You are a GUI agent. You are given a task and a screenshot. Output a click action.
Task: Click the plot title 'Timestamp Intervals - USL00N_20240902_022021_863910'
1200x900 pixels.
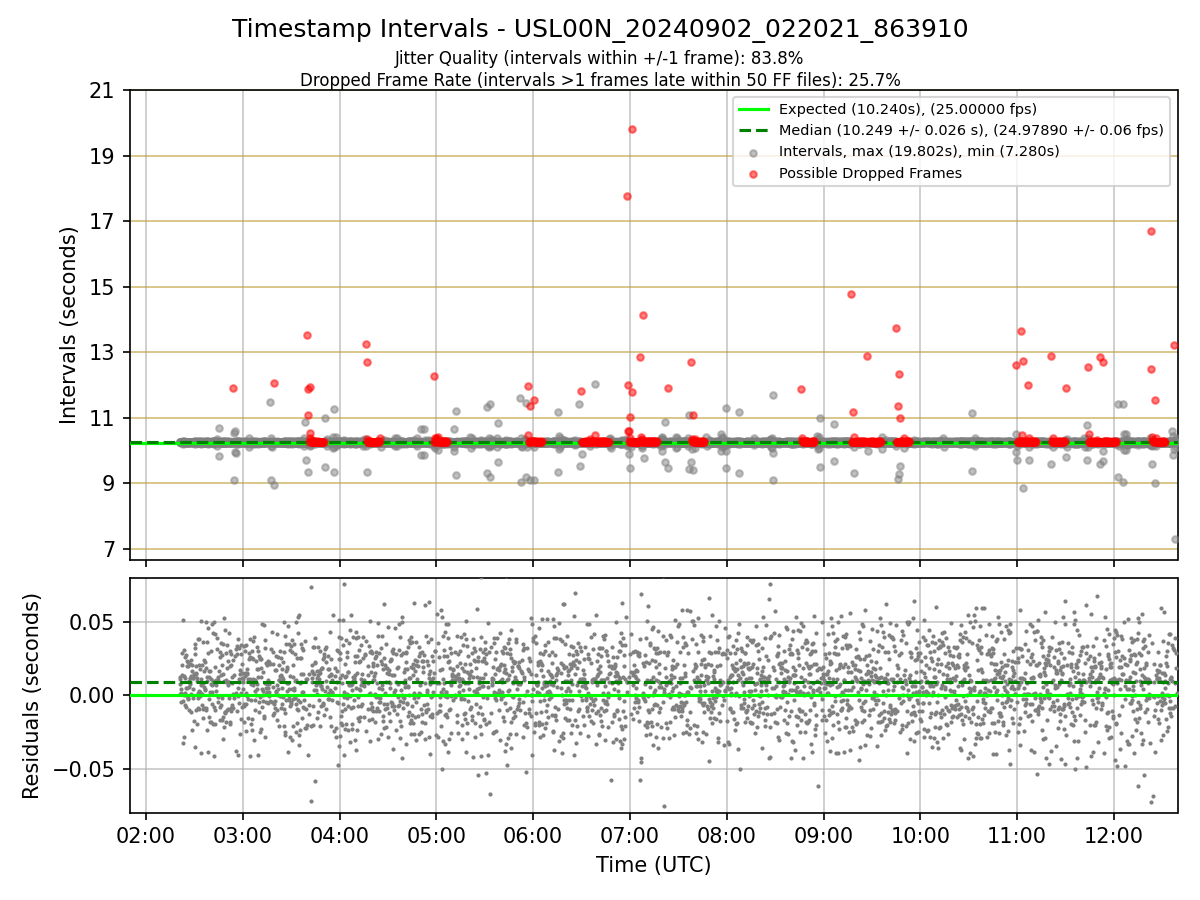(600, 29)
